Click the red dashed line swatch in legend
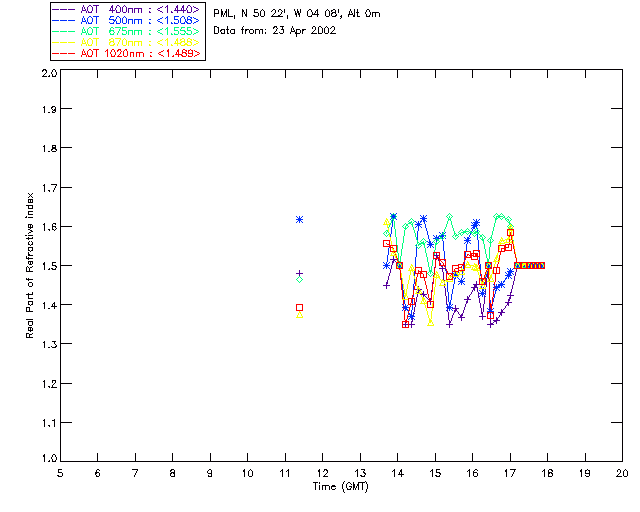Screen dimensions: 640x512 [64, 53]
